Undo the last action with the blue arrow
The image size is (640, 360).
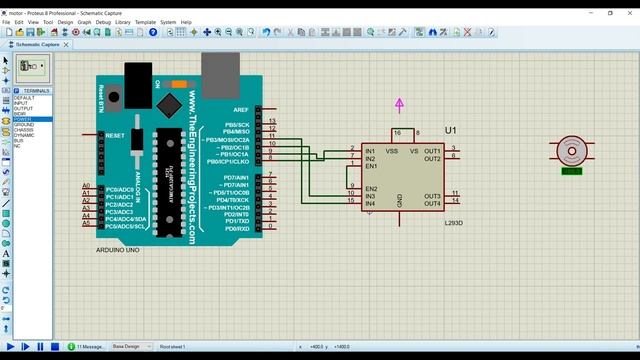click(266, 32)
